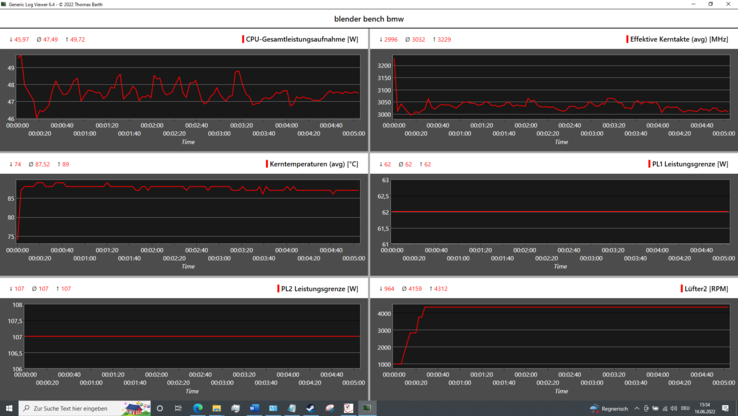Click the Effektive Kerntakte chart title
Viewport: 738px width, 416px height.
[678, 40]
